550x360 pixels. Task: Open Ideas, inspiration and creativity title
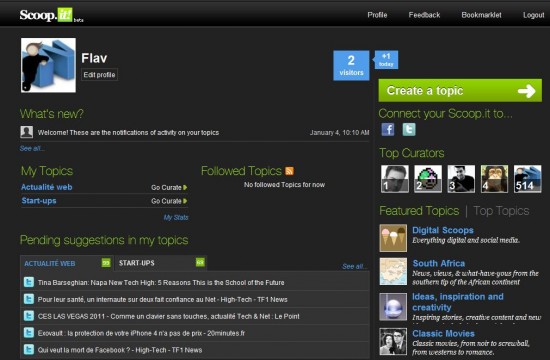(x=458, y=302)
